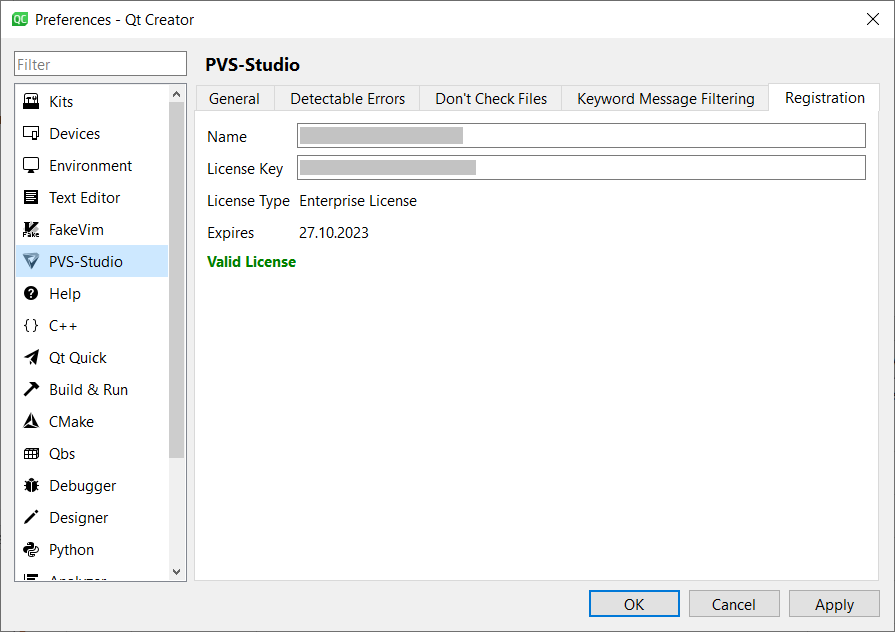Image resolution: width=895 pixels, height=632 pixels.
Task: Open the Detectable Errors tab
Action: [x=347, y=98]
